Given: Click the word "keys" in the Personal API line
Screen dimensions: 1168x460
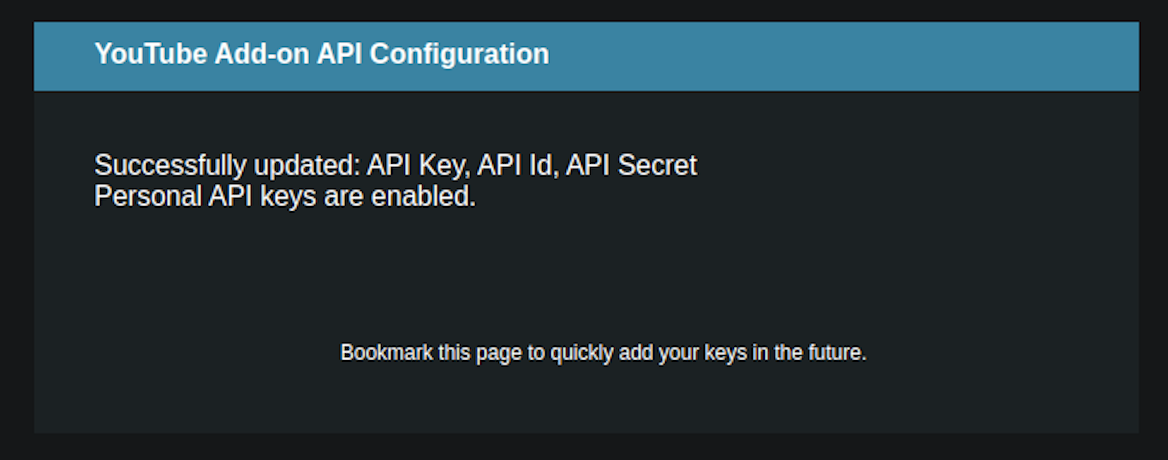Looking at the screenshot, I should 289,197.
